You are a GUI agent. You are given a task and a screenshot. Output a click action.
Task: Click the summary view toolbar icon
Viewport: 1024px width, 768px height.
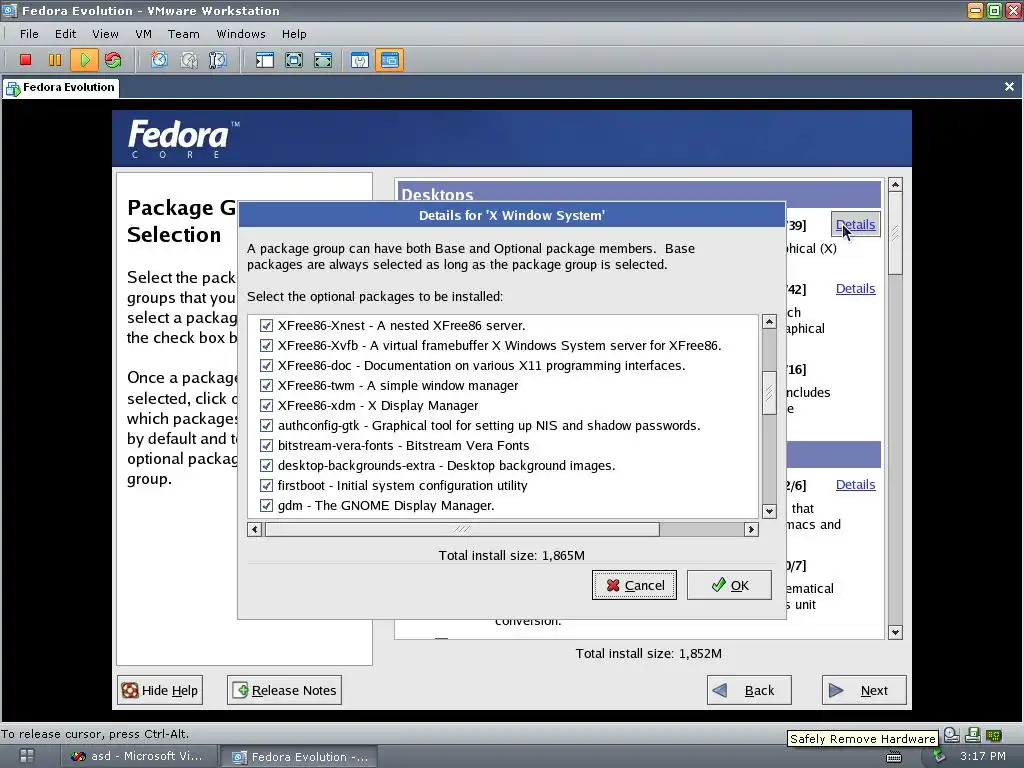(x=360, y=60)
